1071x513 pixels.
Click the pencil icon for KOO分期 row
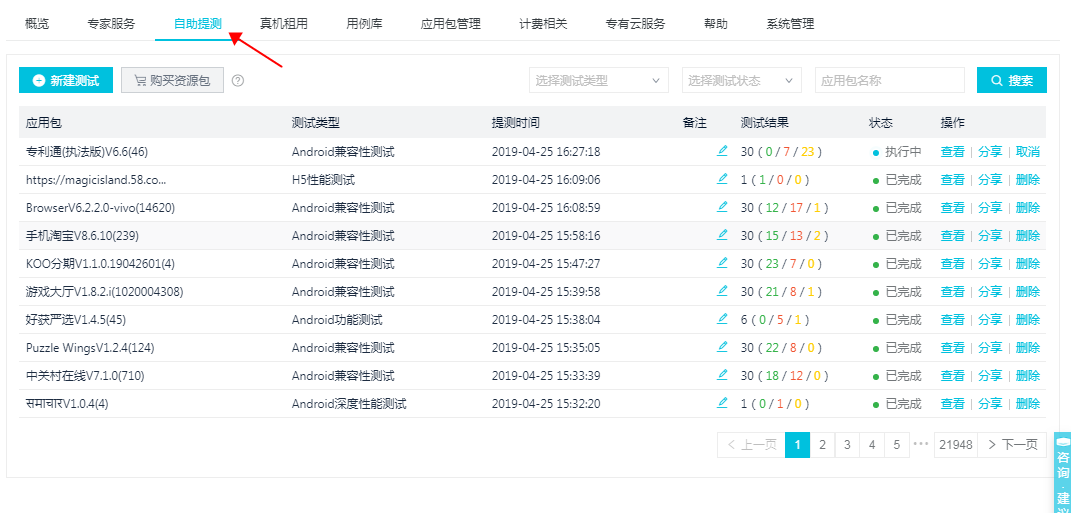pos(722,264)
